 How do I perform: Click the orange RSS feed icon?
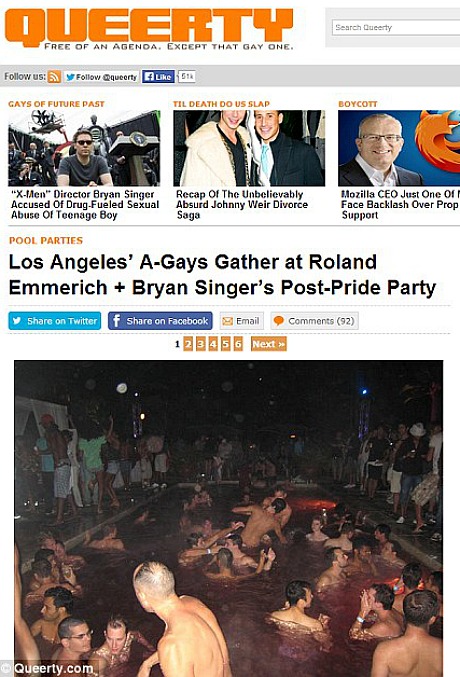54,77
